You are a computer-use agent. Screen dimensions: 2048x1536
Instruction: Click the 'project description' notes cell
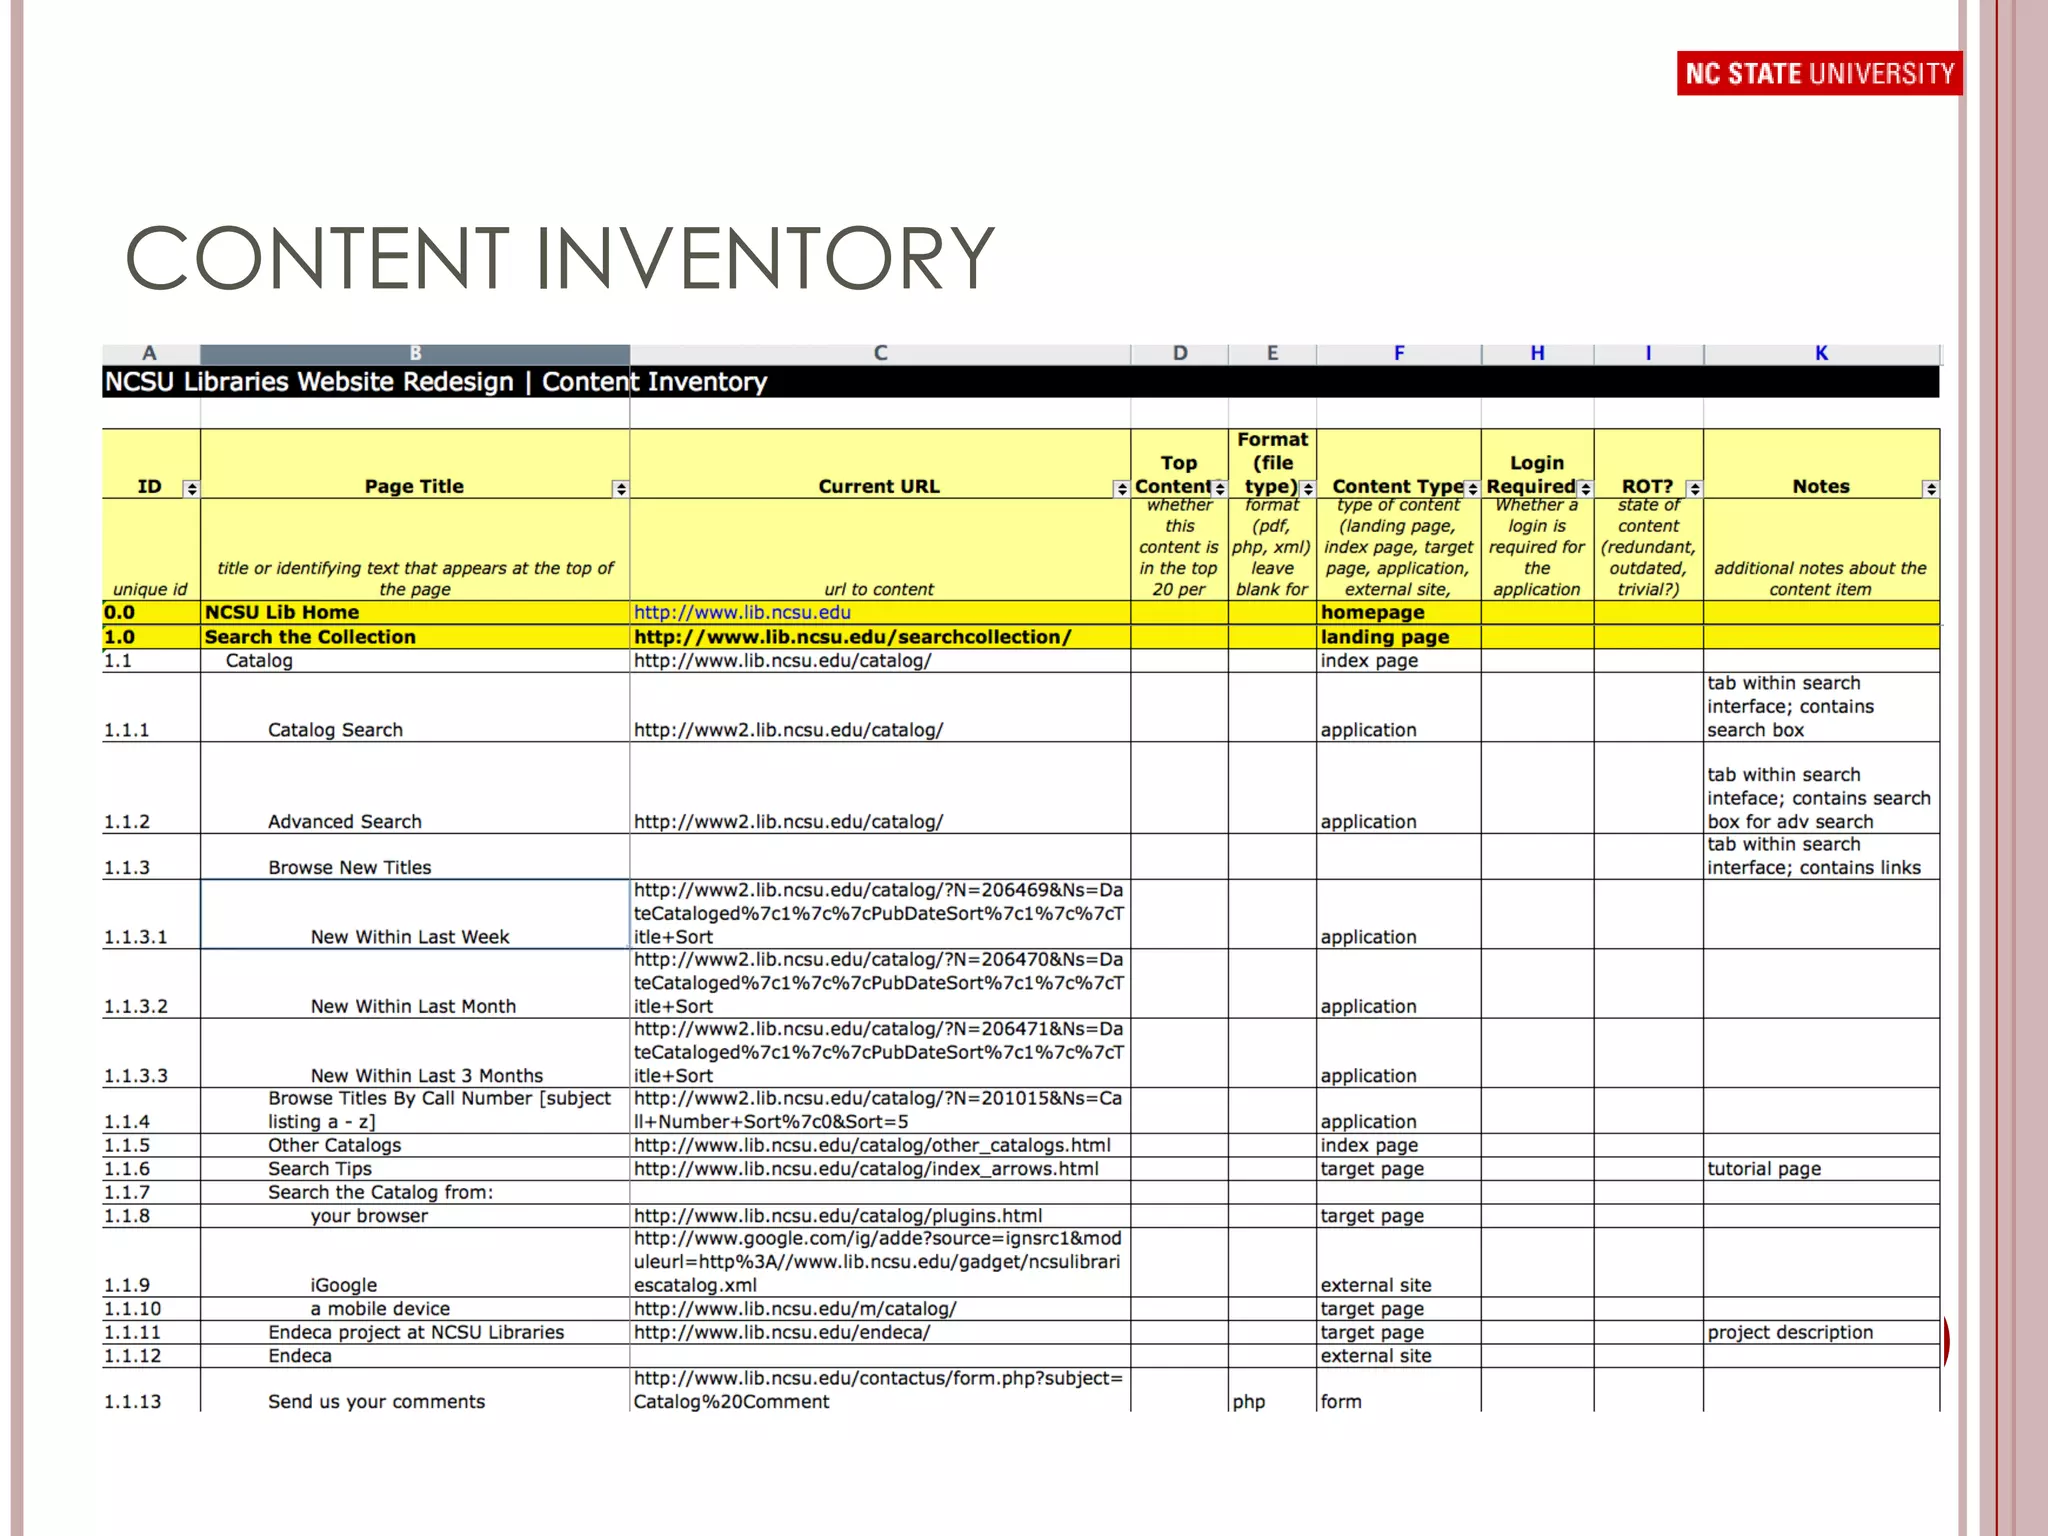[x=1821, y=1332]
